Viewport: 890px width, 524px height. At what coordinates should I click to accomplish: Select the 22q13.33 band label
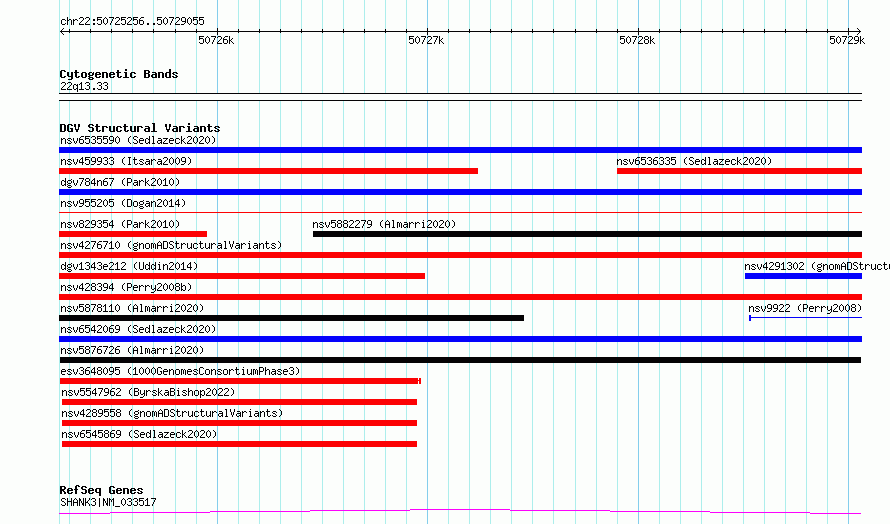[84, 86]
